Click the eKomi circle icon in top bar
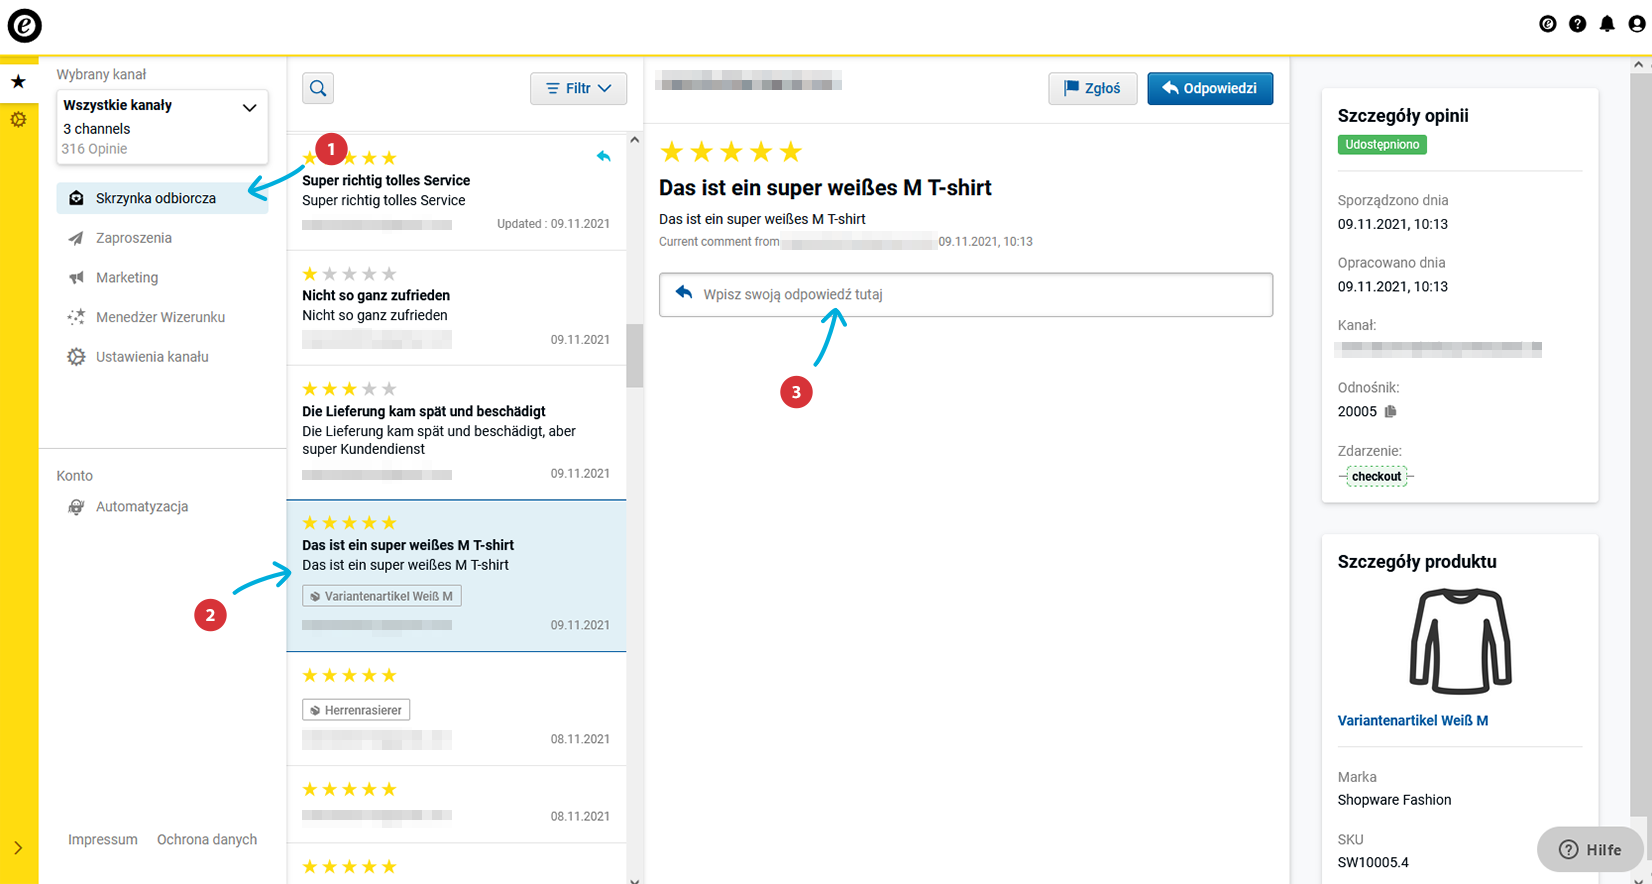 (1548, 24)
